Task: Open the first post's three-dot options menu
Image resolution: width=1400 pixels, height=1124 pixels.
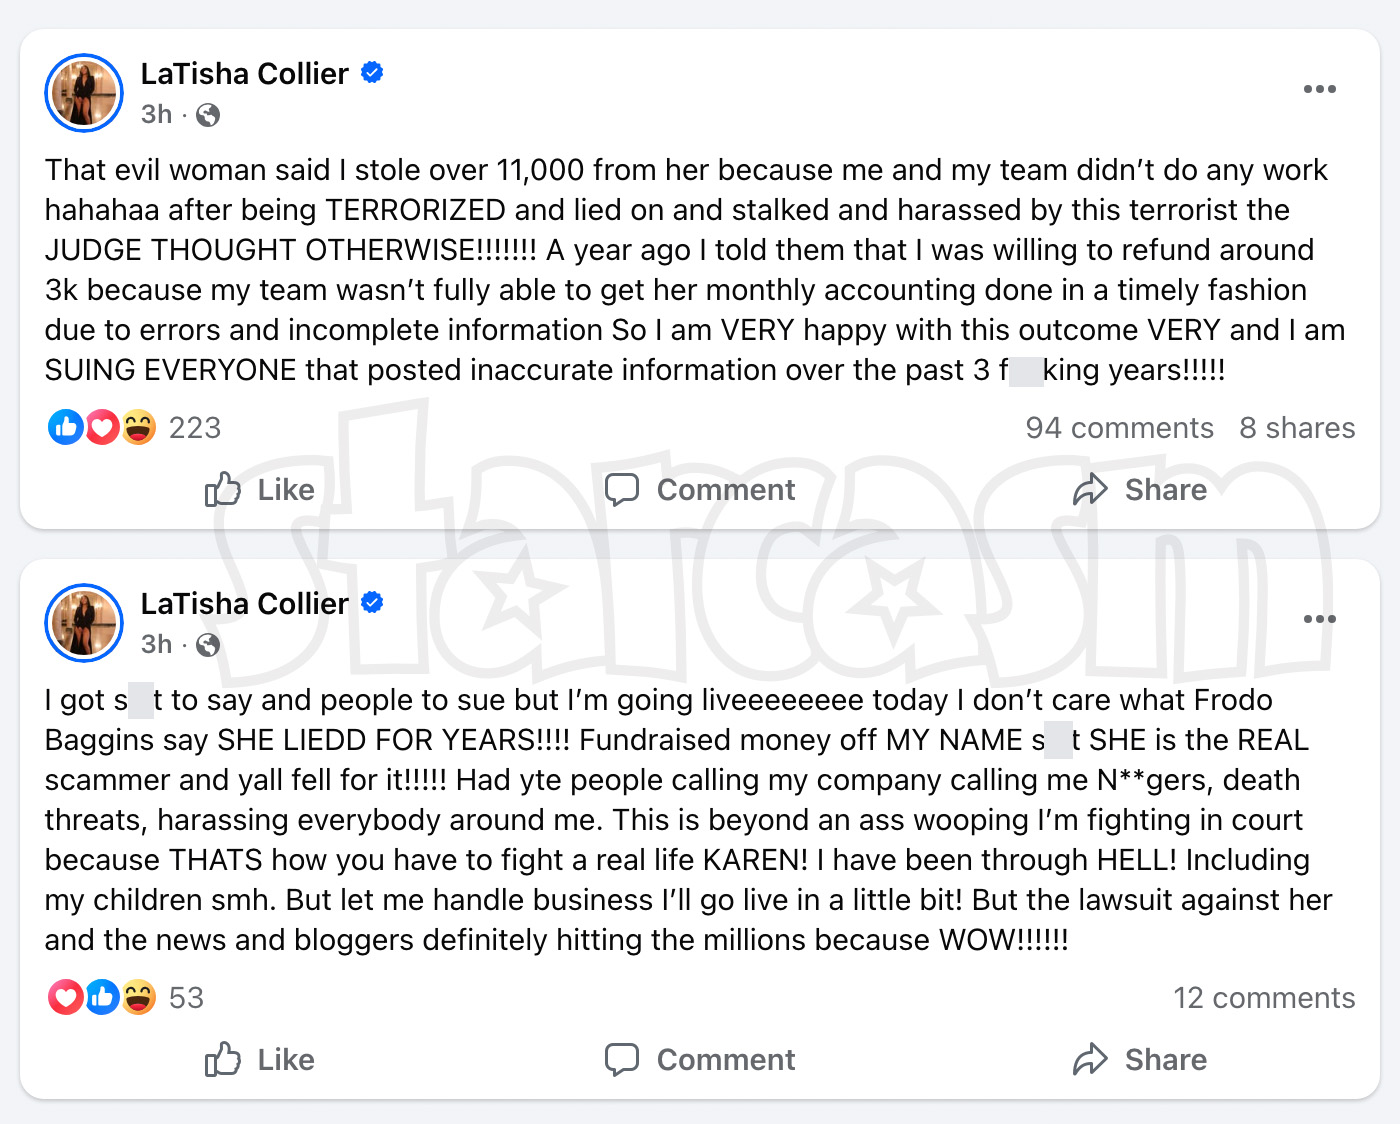Action: click(1319, 90)
